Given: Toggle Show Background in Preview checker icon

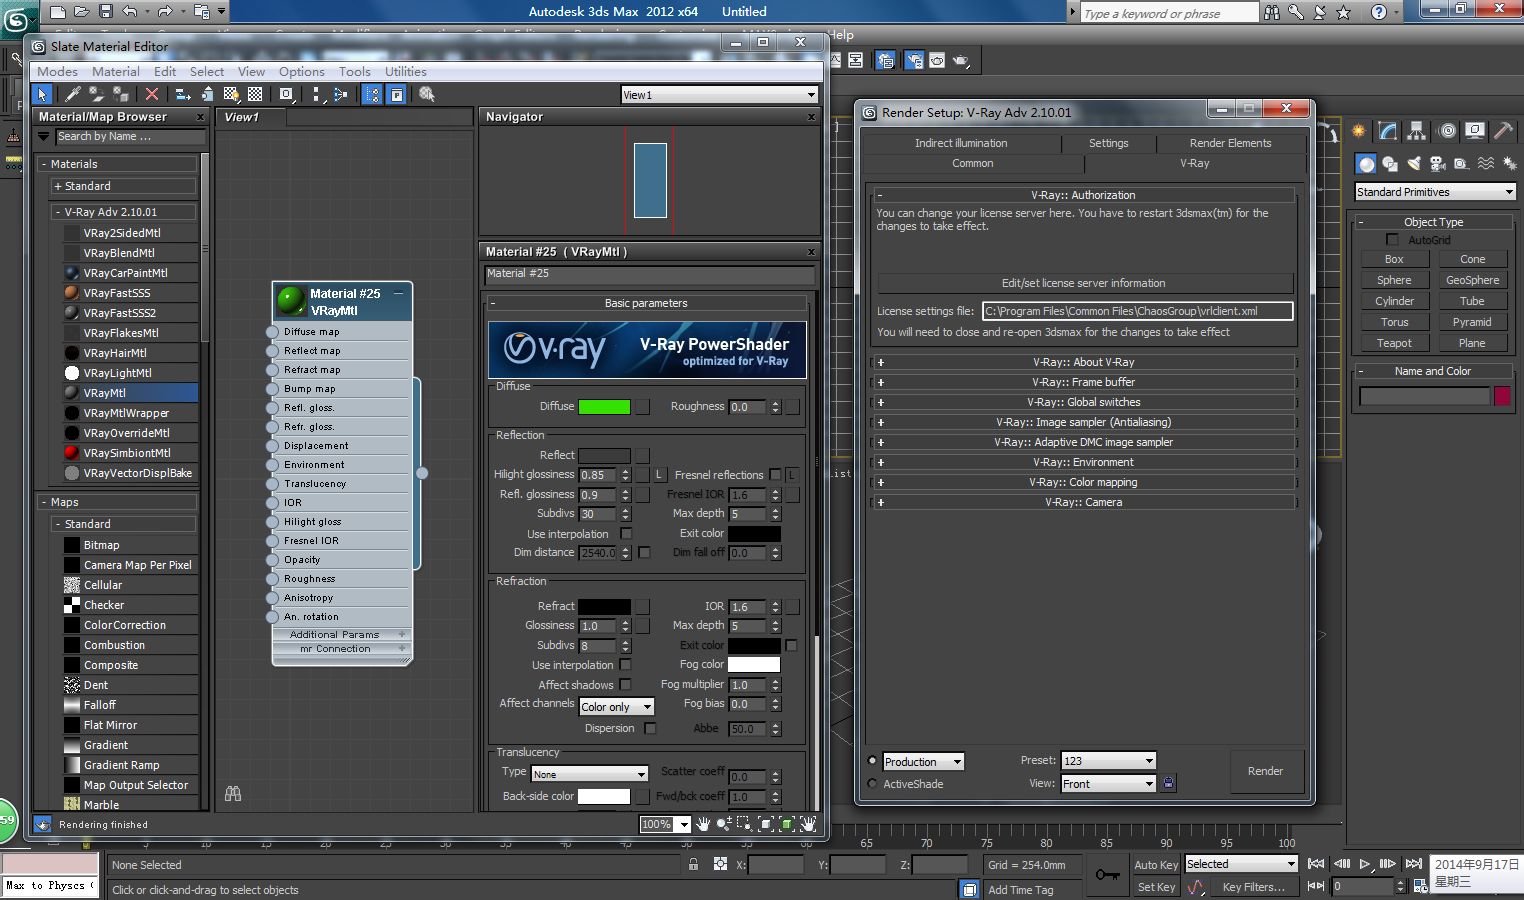Looking at the screenshot, I should pyautogui.click(x=255, y=94).
